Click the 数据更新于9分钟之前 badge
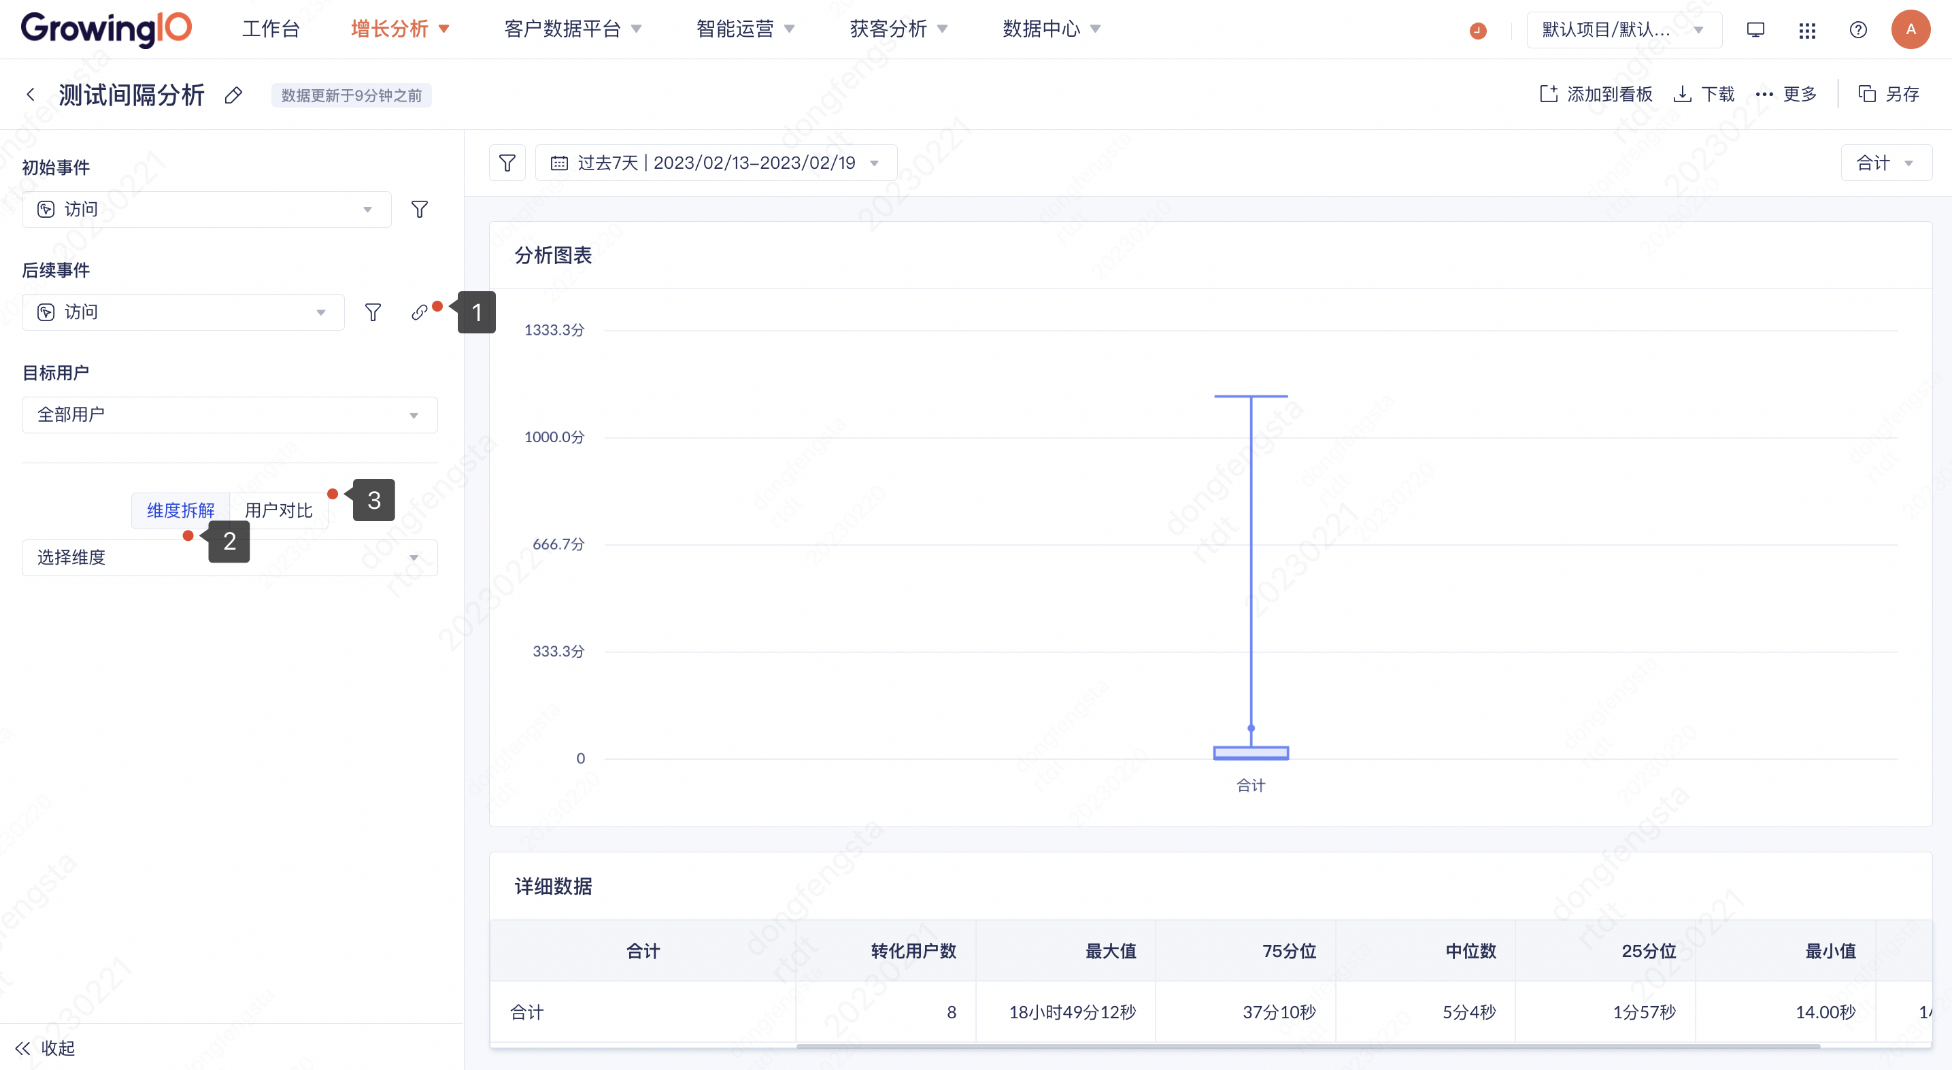This screenshot has height=1070, width=1952. tap(351, 95)
